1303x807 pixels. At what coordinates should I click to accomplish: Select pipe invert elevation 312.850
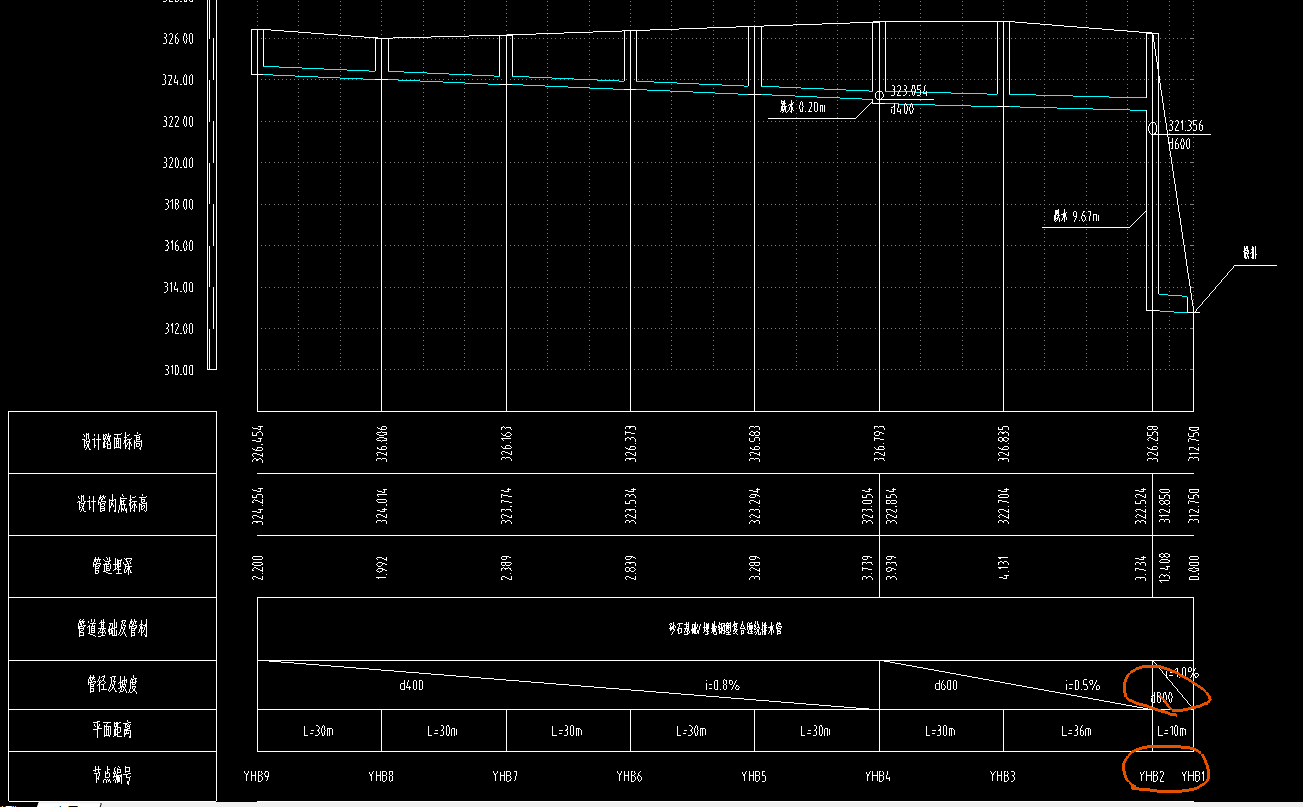[x=1165, y=505]
